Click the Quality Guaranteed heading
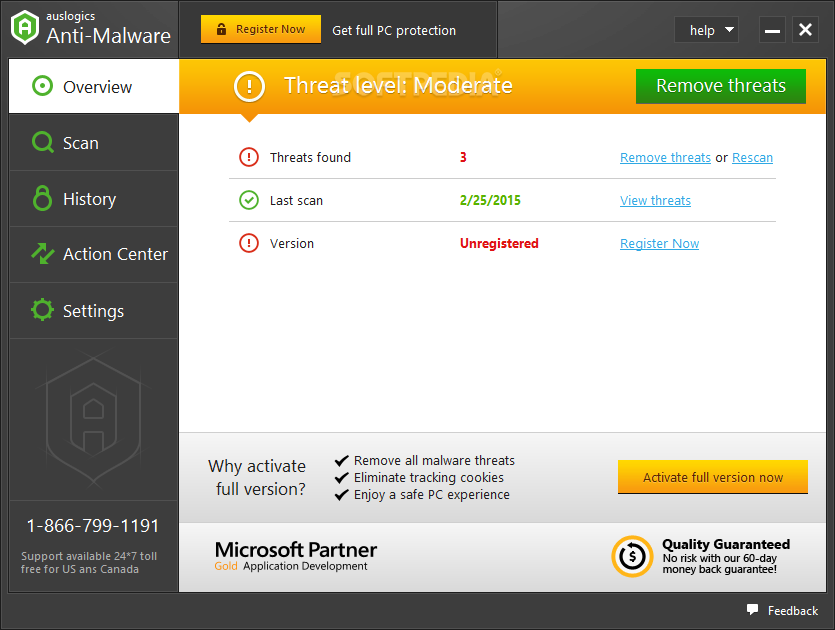This screenshot has width=835, height=630. tap(726, 544)
